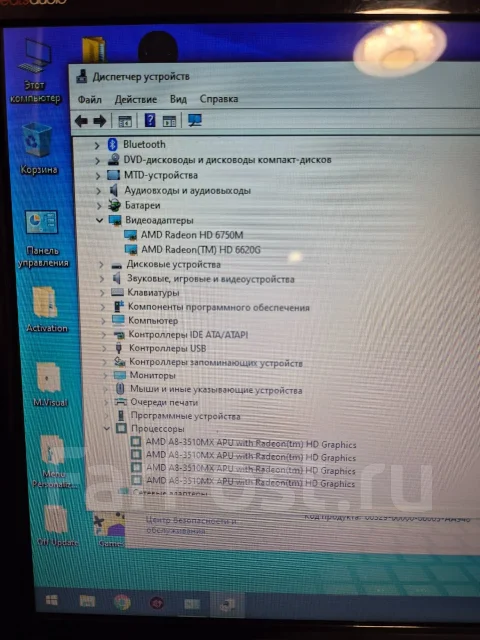Viewport: 480px width, 640px height.
Task: Select Компоненты программного обеспечения row
Action: click(x=219, y=307)
